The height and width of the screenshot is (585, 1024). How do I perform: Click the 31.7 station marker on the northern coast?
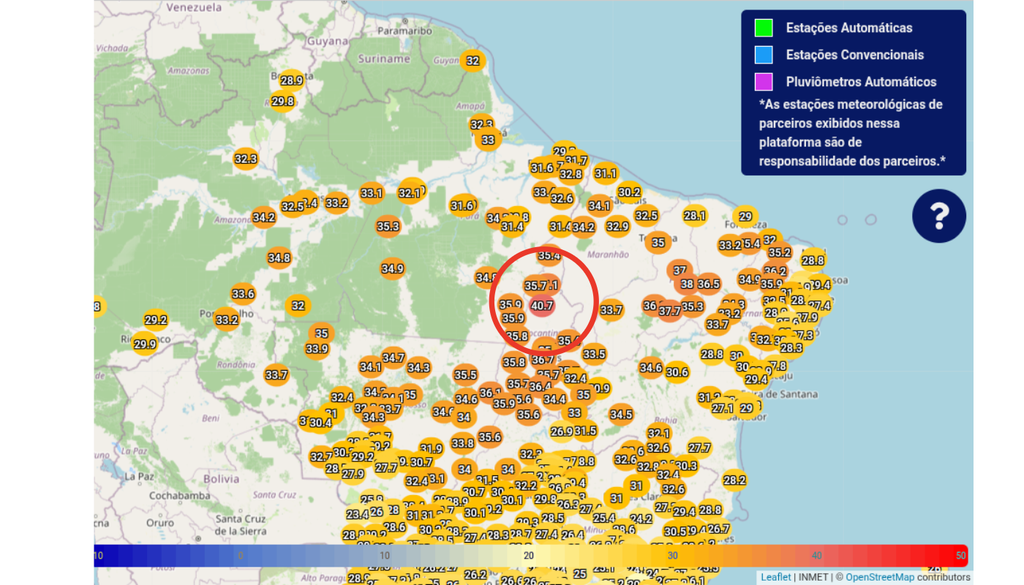pyautogui.click(x=576, y=161)
